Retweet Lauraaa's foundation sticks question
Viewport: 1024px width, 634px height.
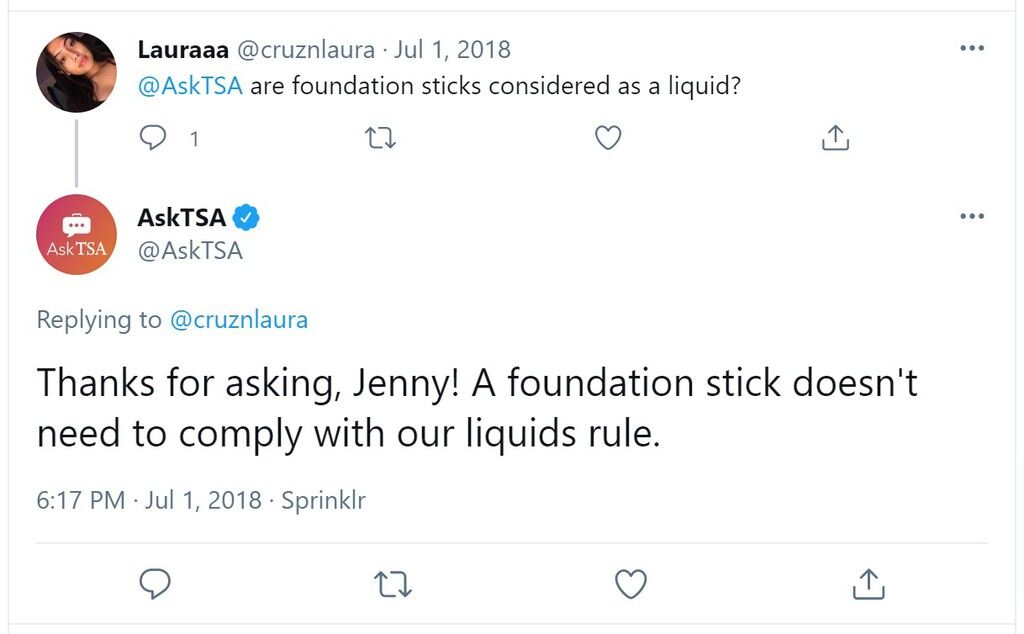pos(380,138)
